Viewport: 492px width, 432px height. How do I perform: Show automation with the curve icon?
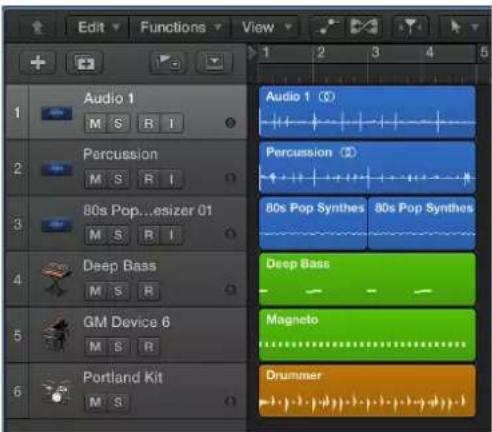327,27
